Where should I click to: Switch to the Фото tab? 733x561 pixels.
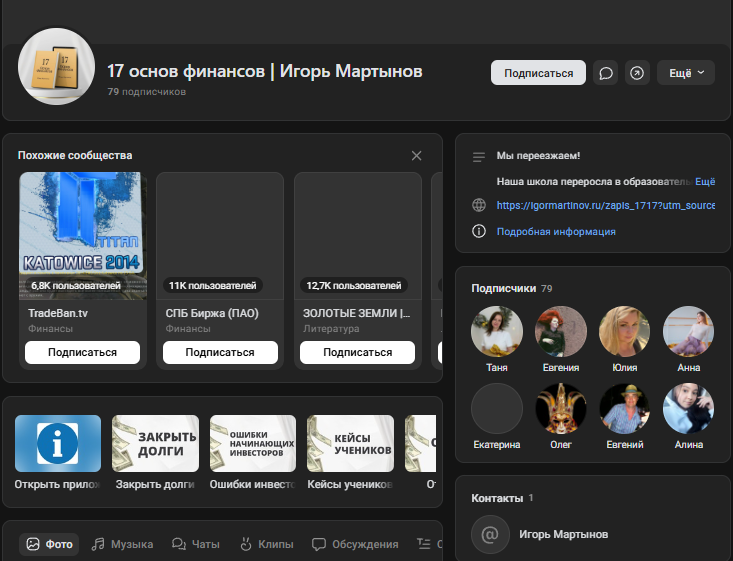tap(50, 544)
